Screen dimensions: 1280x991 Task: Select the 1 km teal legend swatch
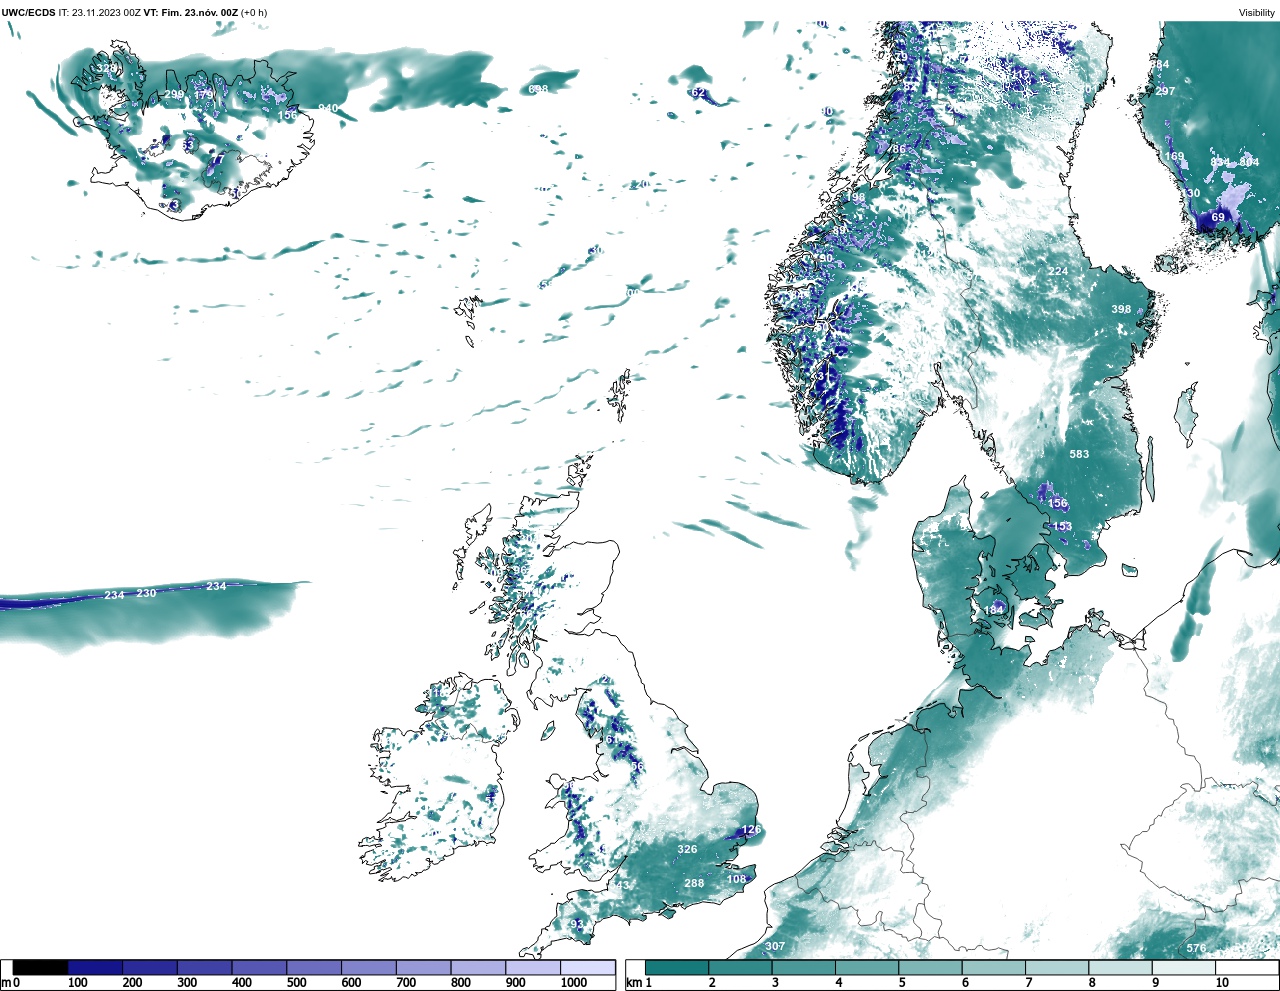pyautogui.click(x=677, y=968)
